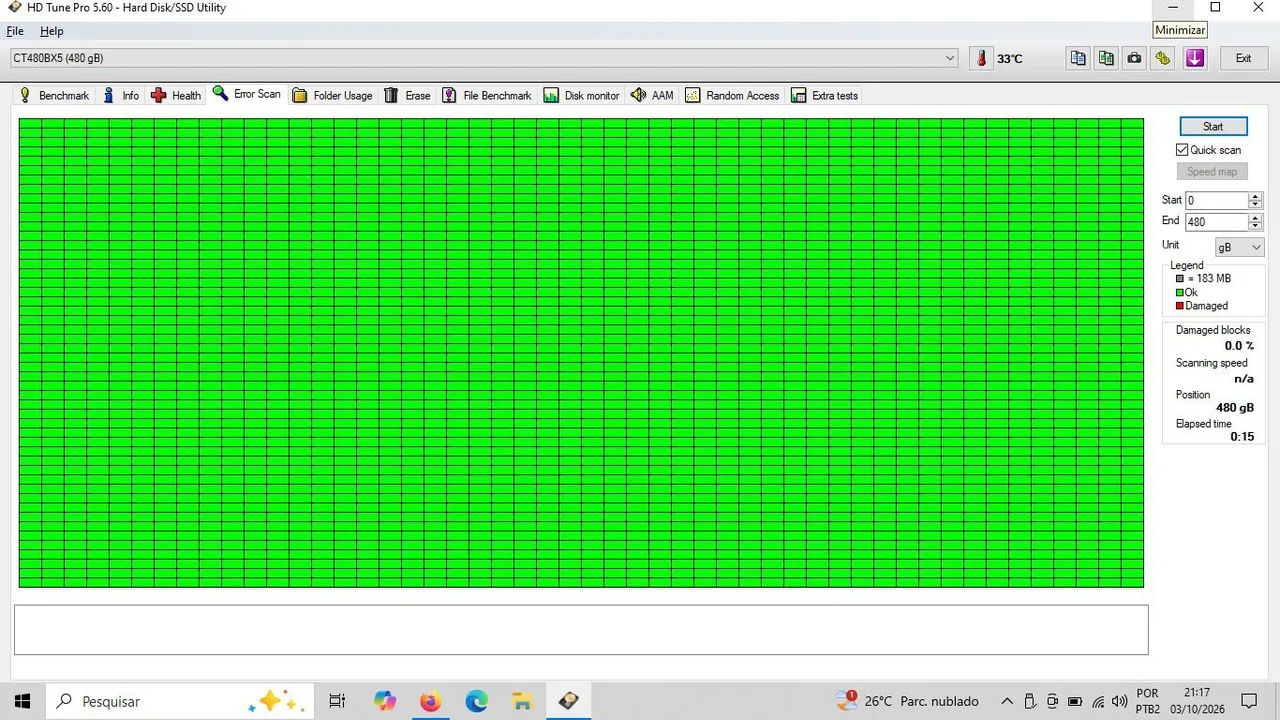Show hidden system tray icons
The height and width of the screenshot is (720, 1280).
click(1007, 701)
